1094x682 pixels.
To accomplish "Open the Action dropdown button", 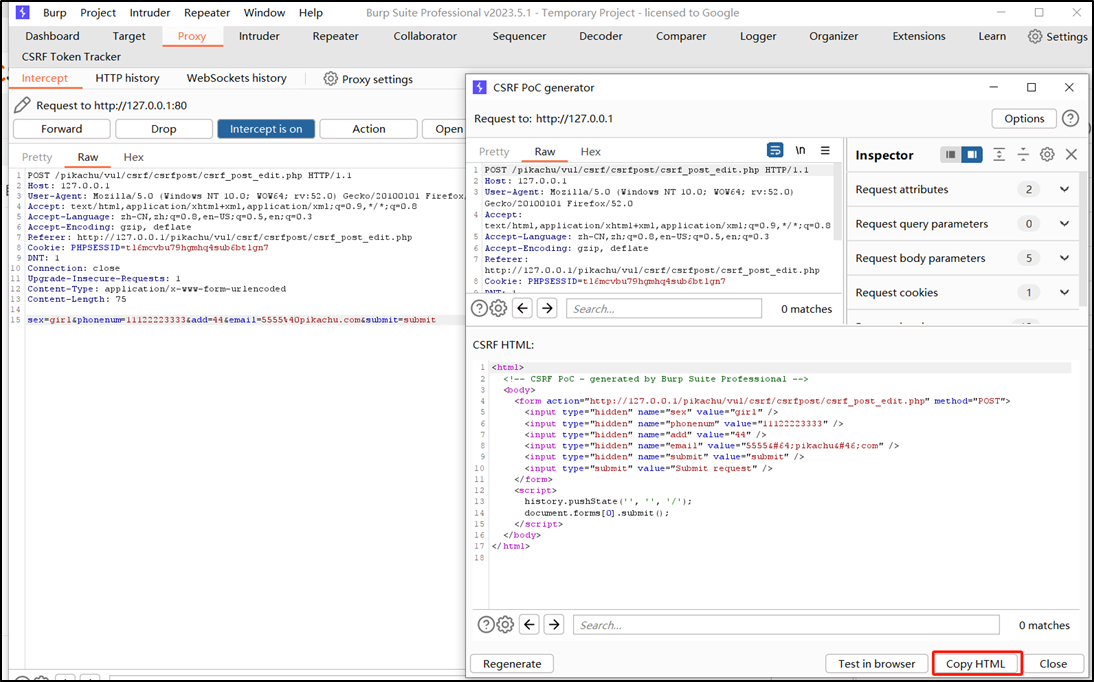I will pos(368,129).
